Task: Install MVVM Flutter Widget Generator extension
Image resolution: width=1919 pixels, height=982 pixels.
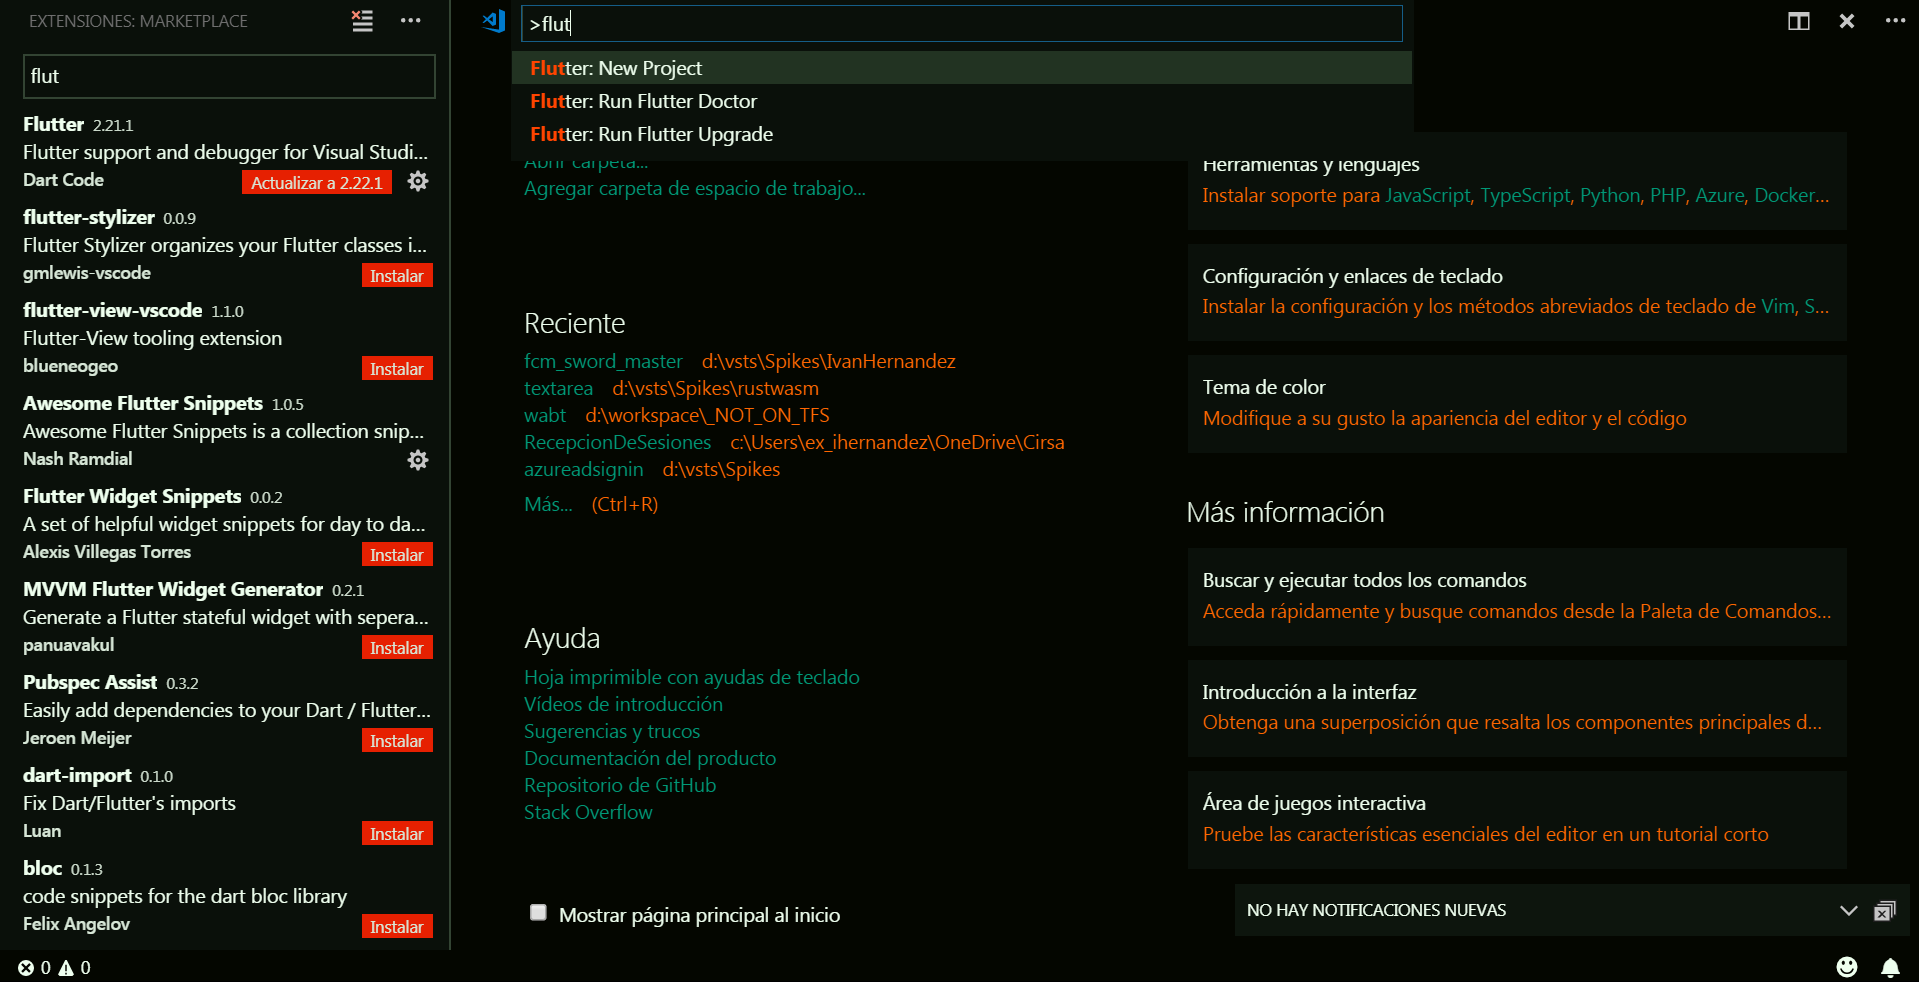Action: click(397, 648)
